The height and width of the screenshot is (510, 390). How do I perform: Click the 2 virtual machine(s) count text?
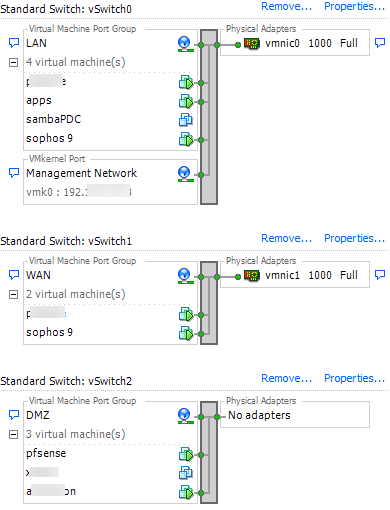point(76,294)
